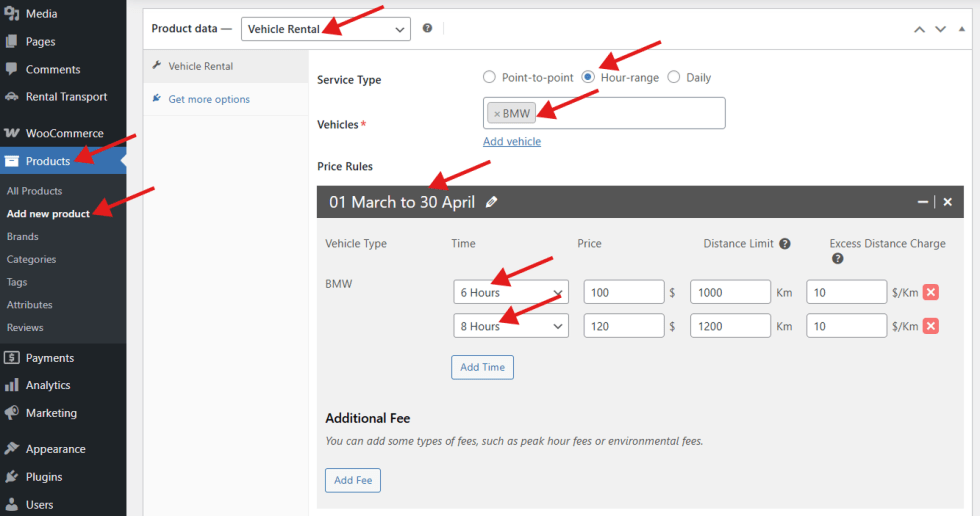This screenshot has height=516, width=980.
Task: Open the 6 Hours time dropdown
Action: 510,292
